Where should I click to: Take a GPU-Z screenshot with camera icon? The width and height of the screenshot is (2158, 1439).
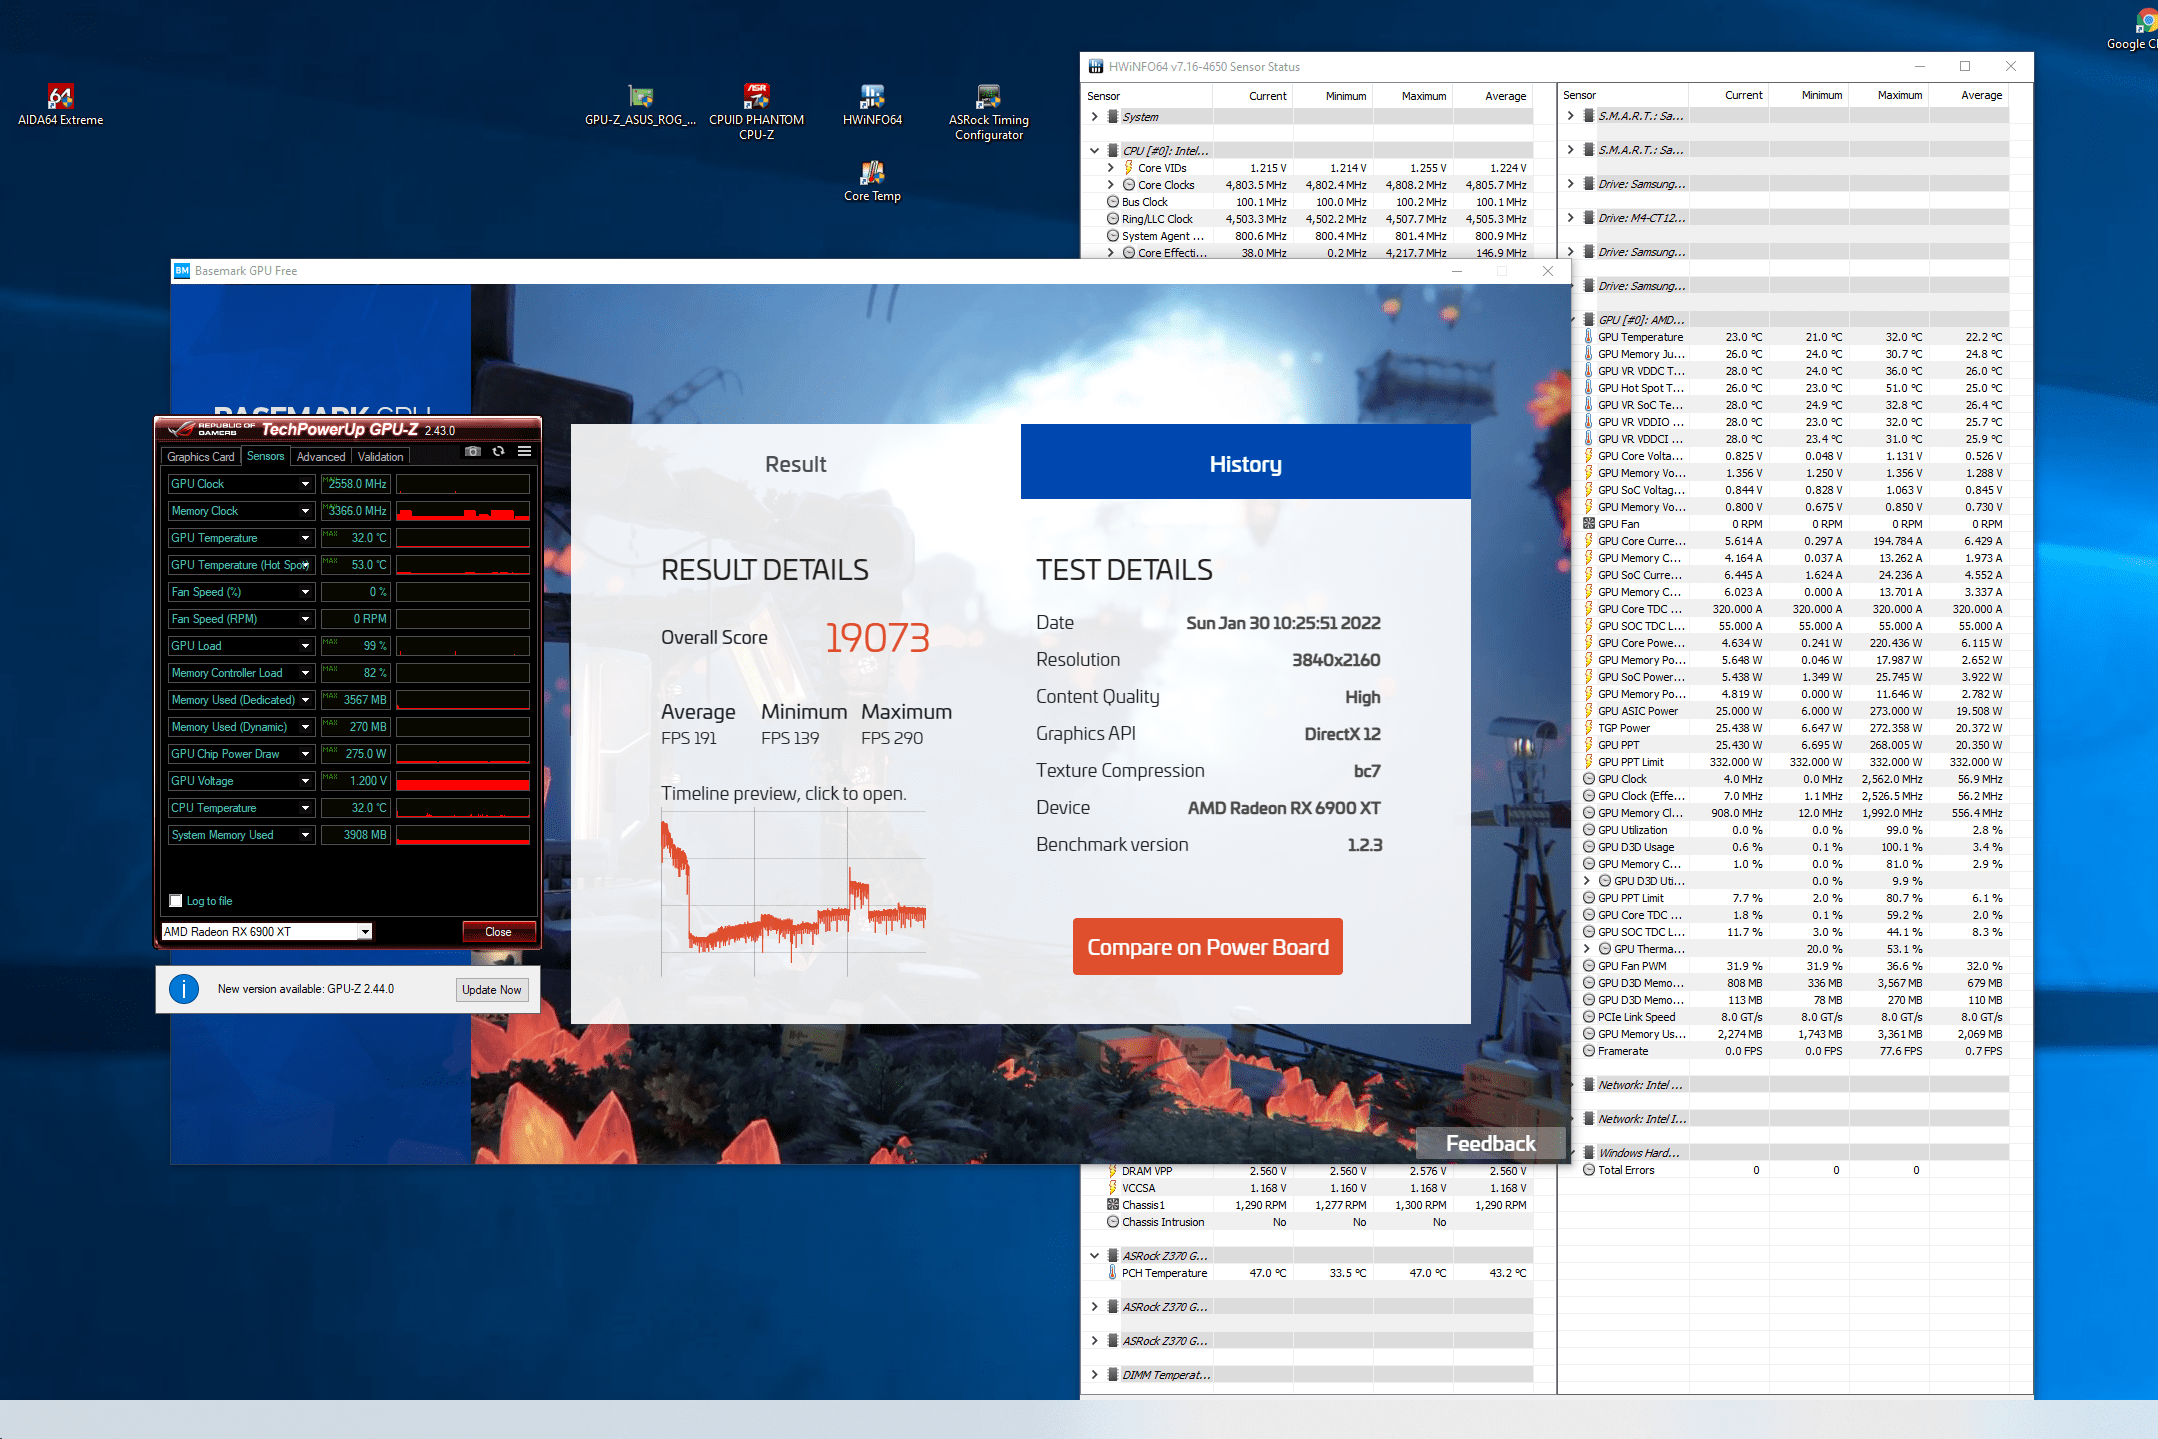(x=473, y=452)
